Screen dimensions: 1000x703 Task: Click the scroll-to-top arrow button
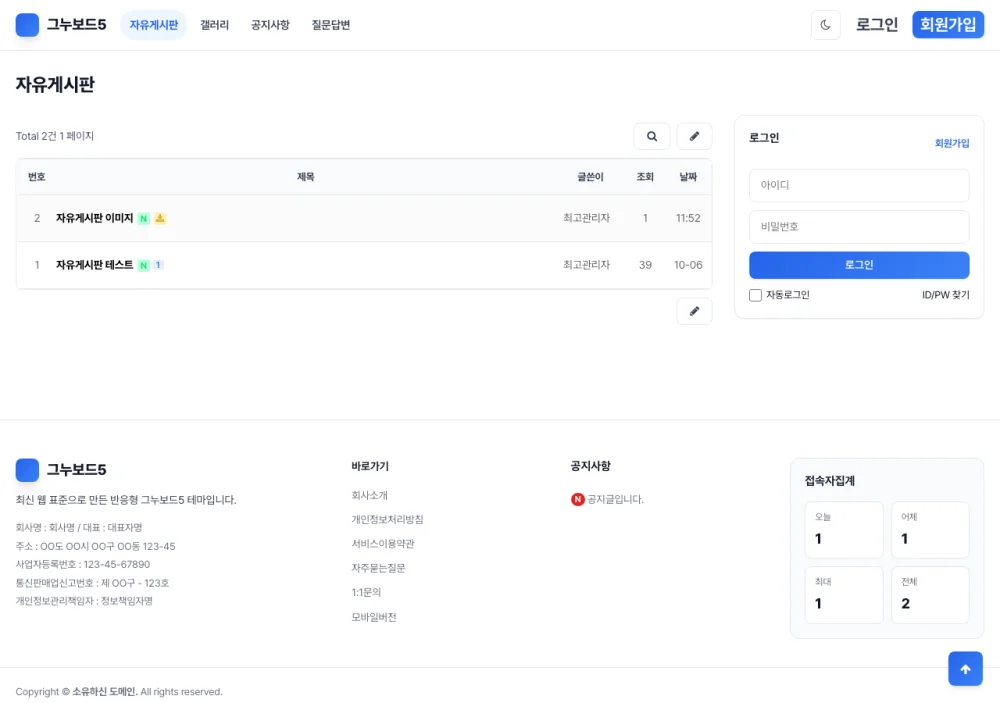(966, 669)
